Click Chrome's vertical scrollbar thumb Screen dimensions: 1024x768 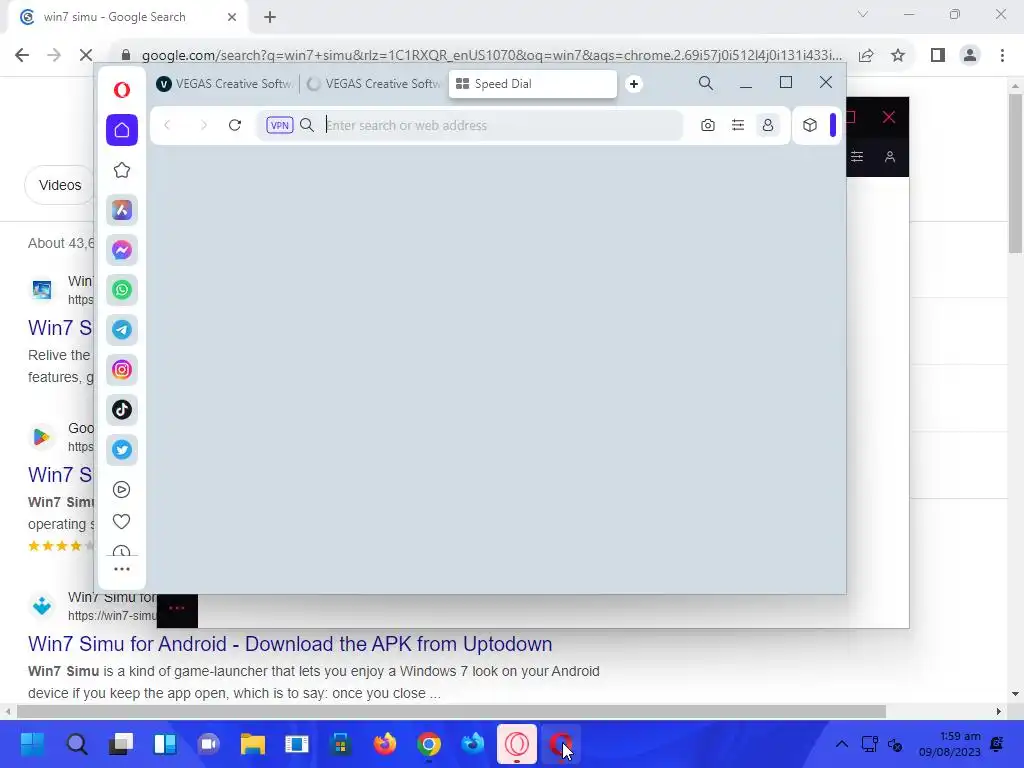1015,172
